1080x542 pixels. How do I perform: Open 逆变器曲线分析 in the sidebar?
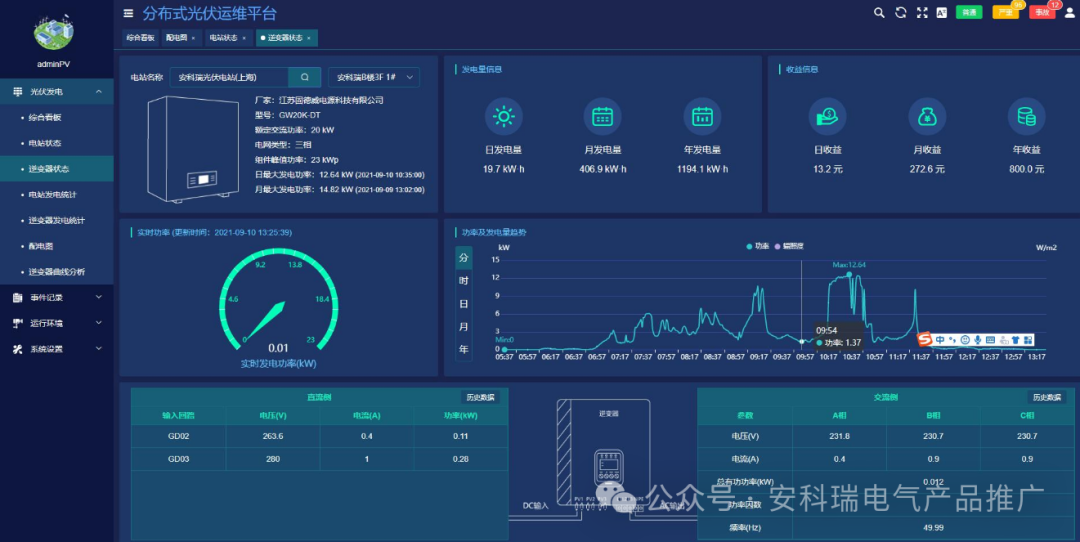coord(56,272)
